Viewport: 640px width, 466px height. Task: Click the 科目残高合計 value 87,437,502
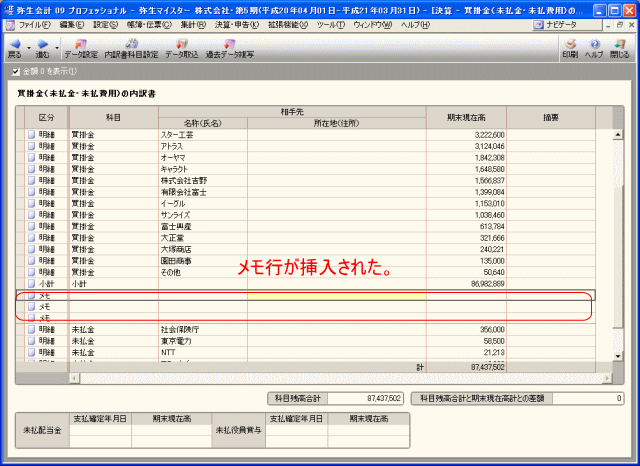365,398
